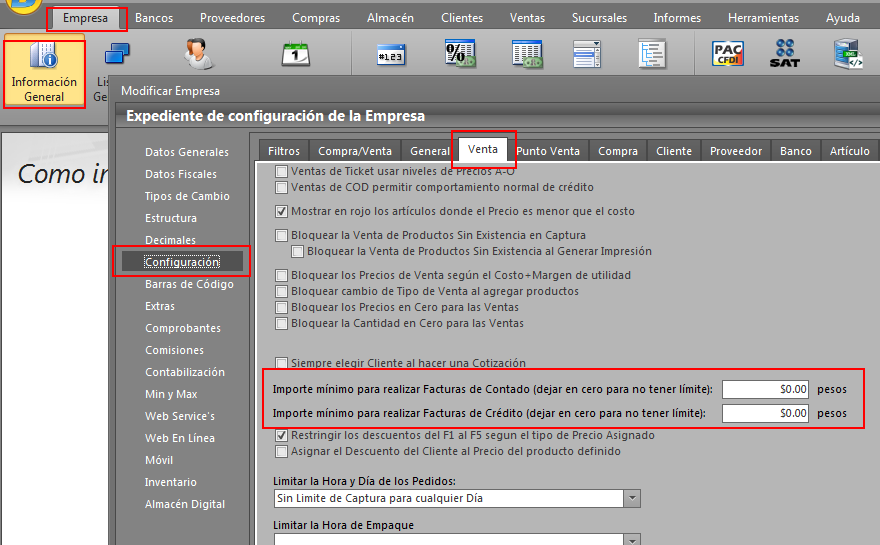880x545 pixels.
Task: Select Decimales in the sidebar
Action: (170, 240)
